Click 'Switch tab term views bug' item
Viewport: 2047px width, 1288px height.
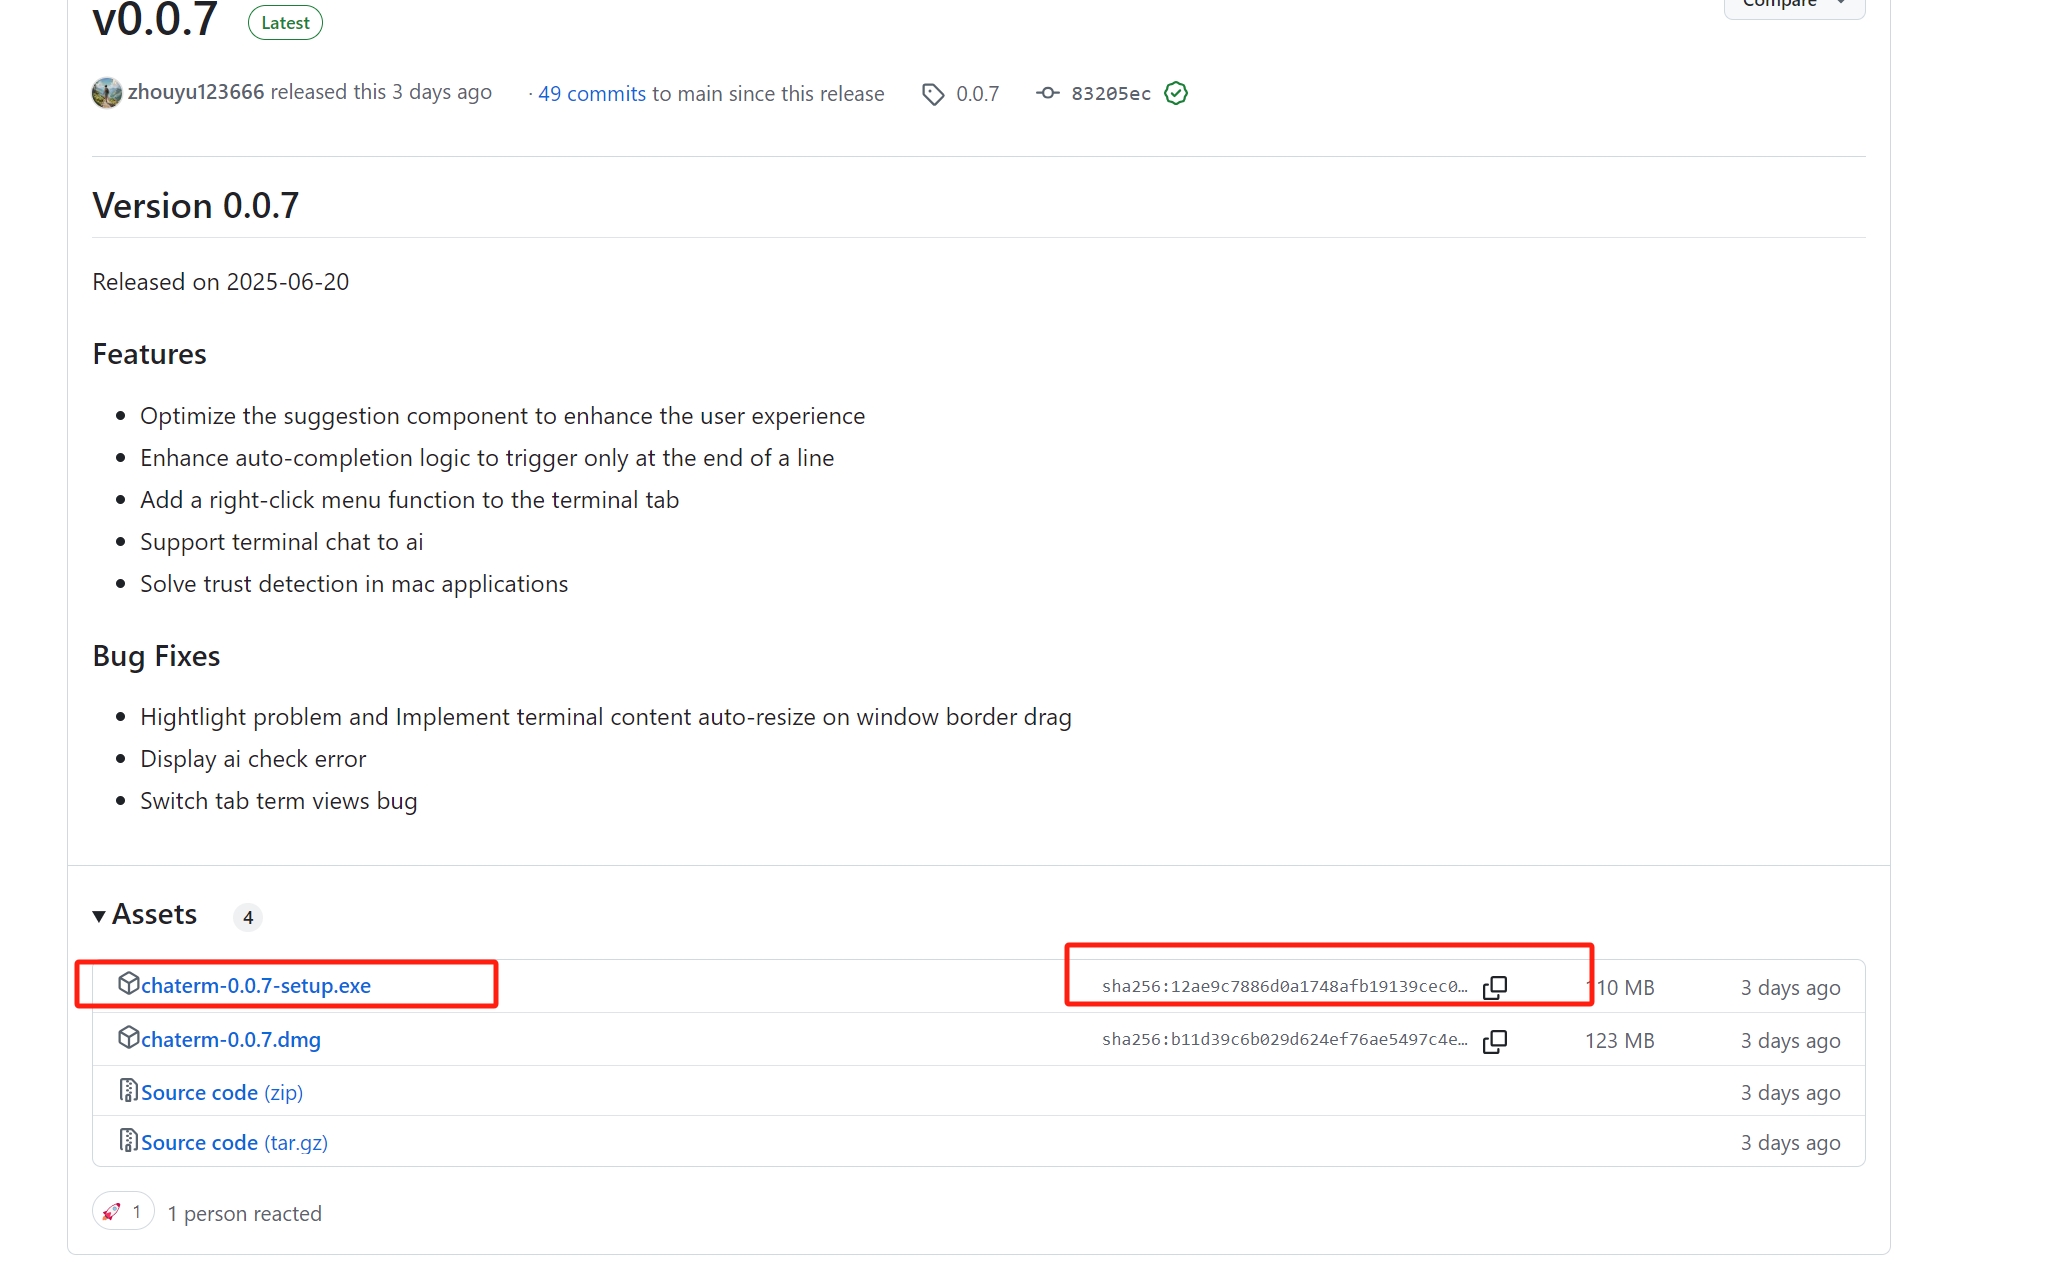279,801
